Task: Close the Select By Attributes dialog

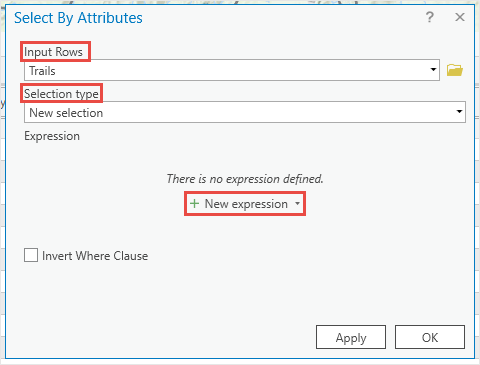Action: click(460, 17)
